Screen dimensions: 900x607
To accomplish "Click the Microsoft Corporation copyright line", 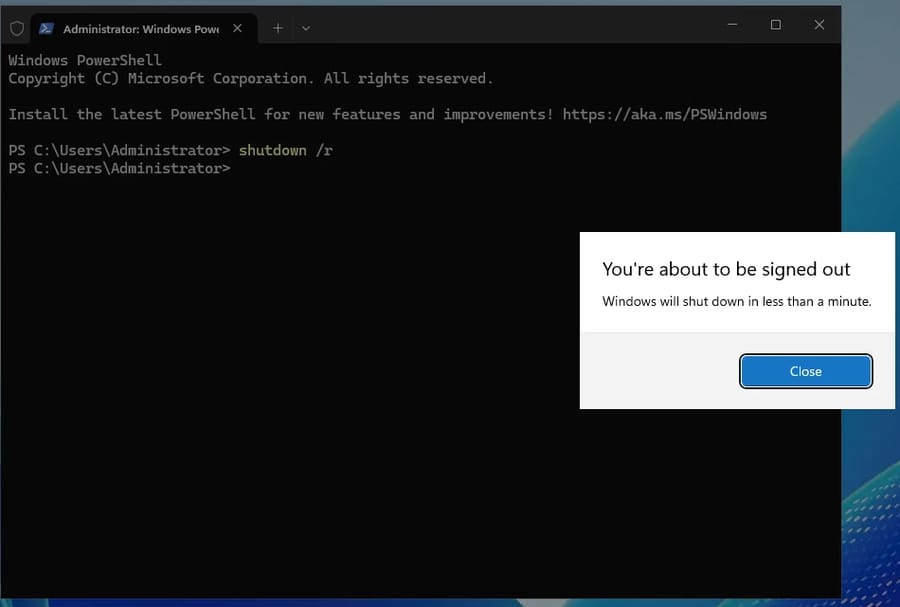I will 250,78.
